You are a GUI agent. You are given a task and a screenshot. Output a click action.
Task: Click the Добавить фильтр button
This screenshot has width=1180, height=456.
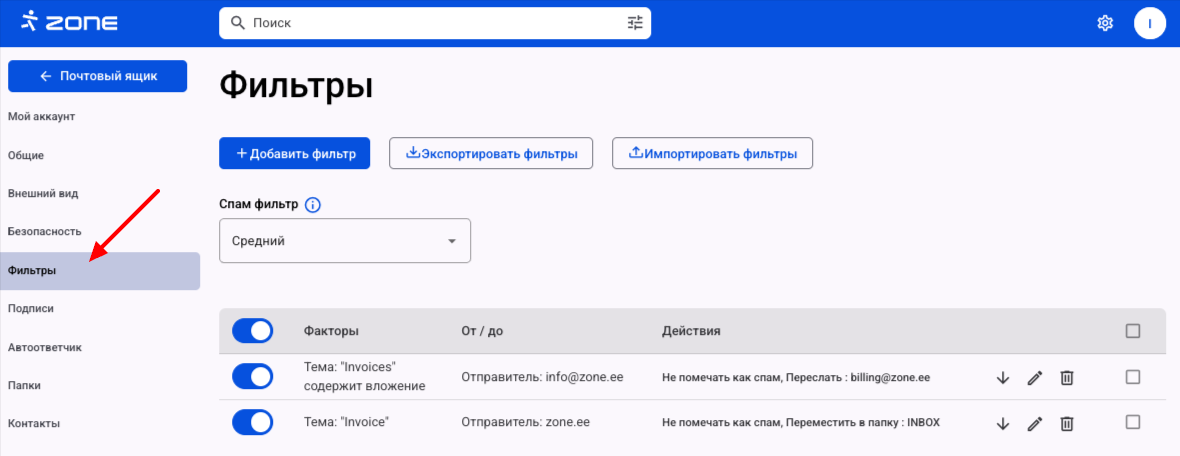pos(295,154)
